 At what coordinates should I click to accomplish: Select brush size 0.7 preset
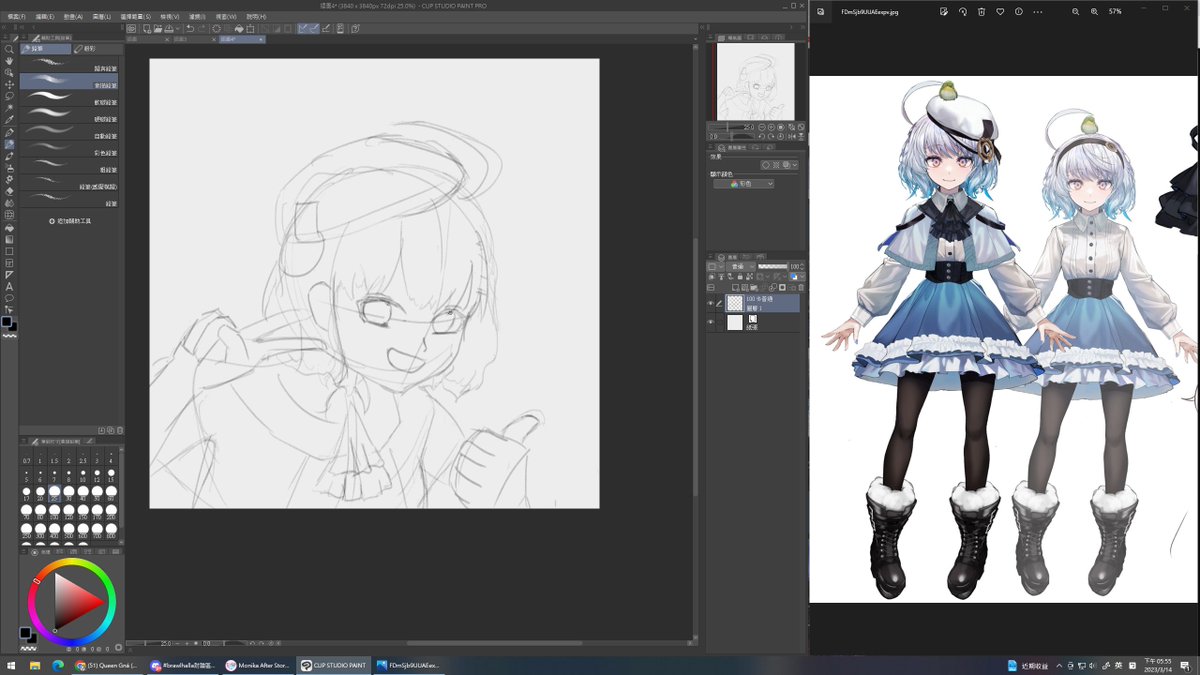point(27,455)
